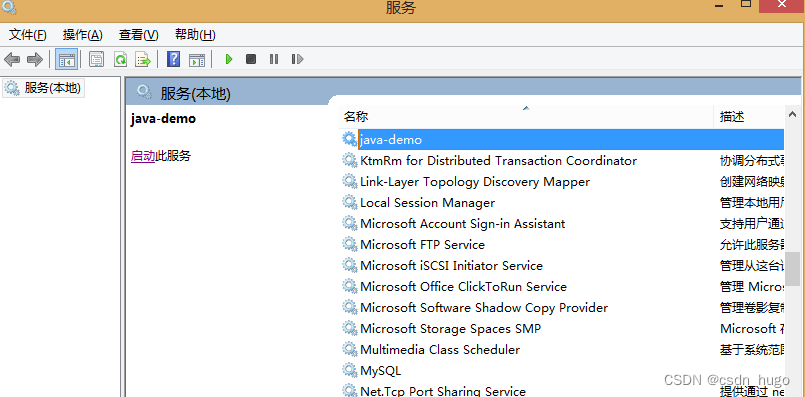Click the 支持用户通 description cell

(x=752, y=224)
